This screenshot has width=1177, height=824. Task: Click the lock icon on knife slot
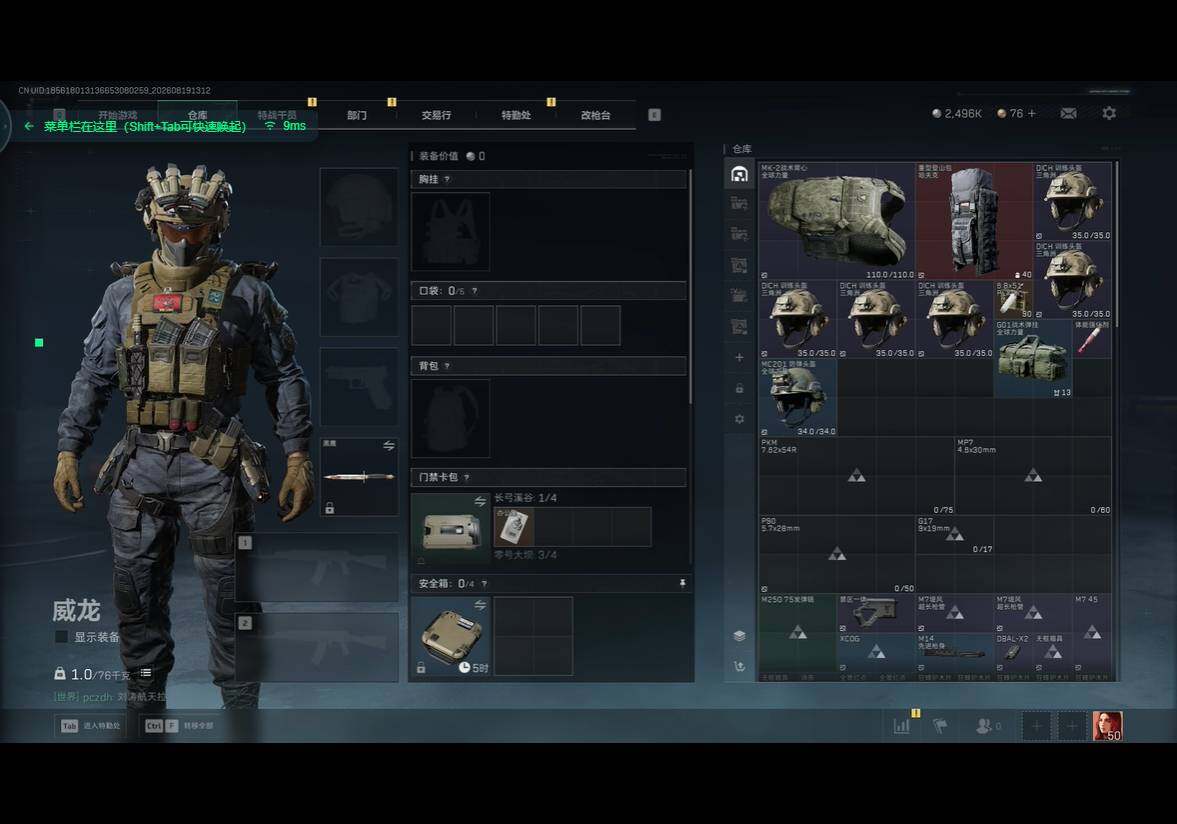click(x=330, y=508)
